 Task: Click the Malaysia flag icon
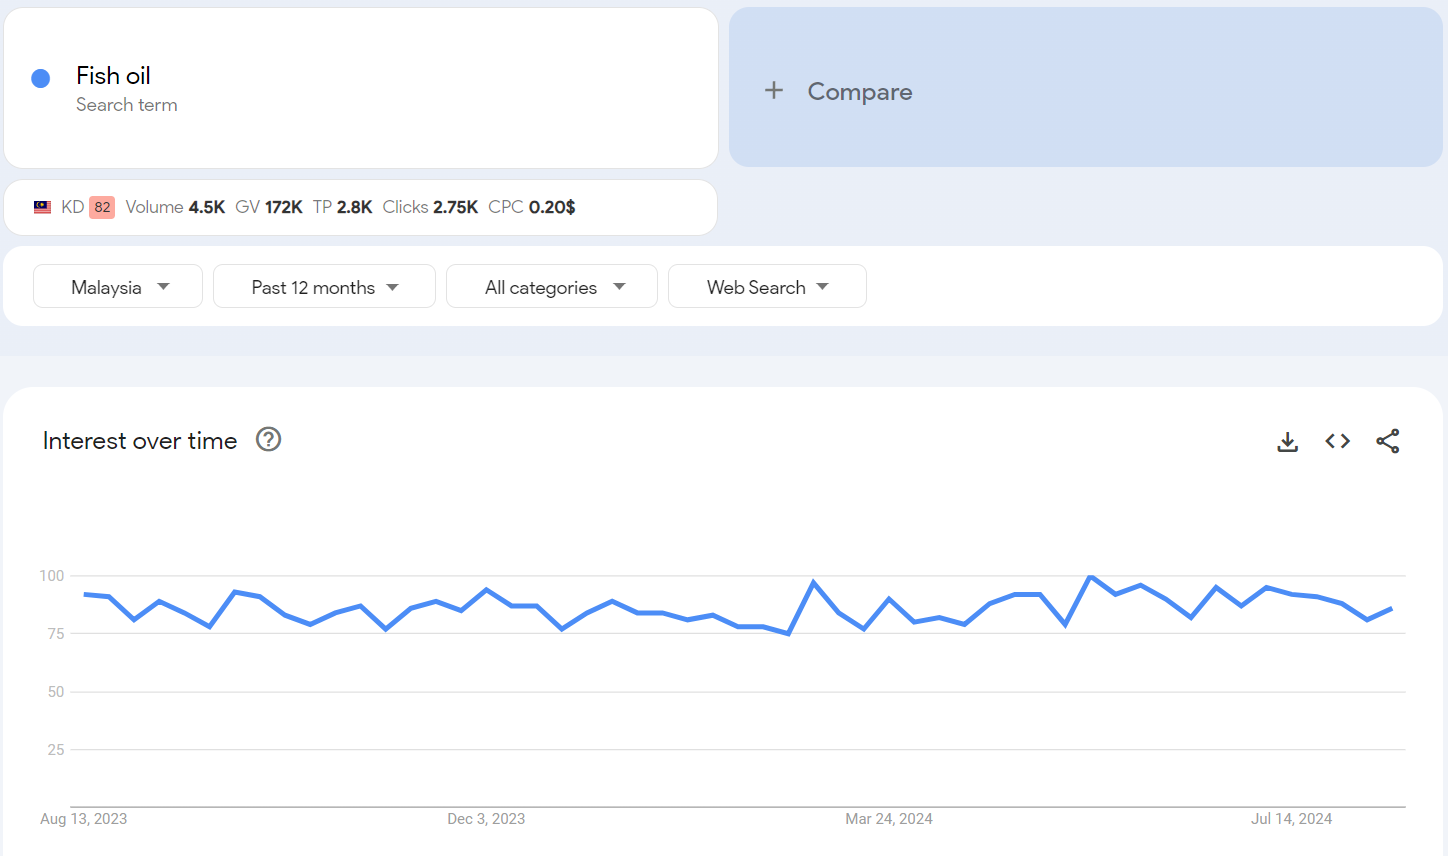click(x=42, y=207)
